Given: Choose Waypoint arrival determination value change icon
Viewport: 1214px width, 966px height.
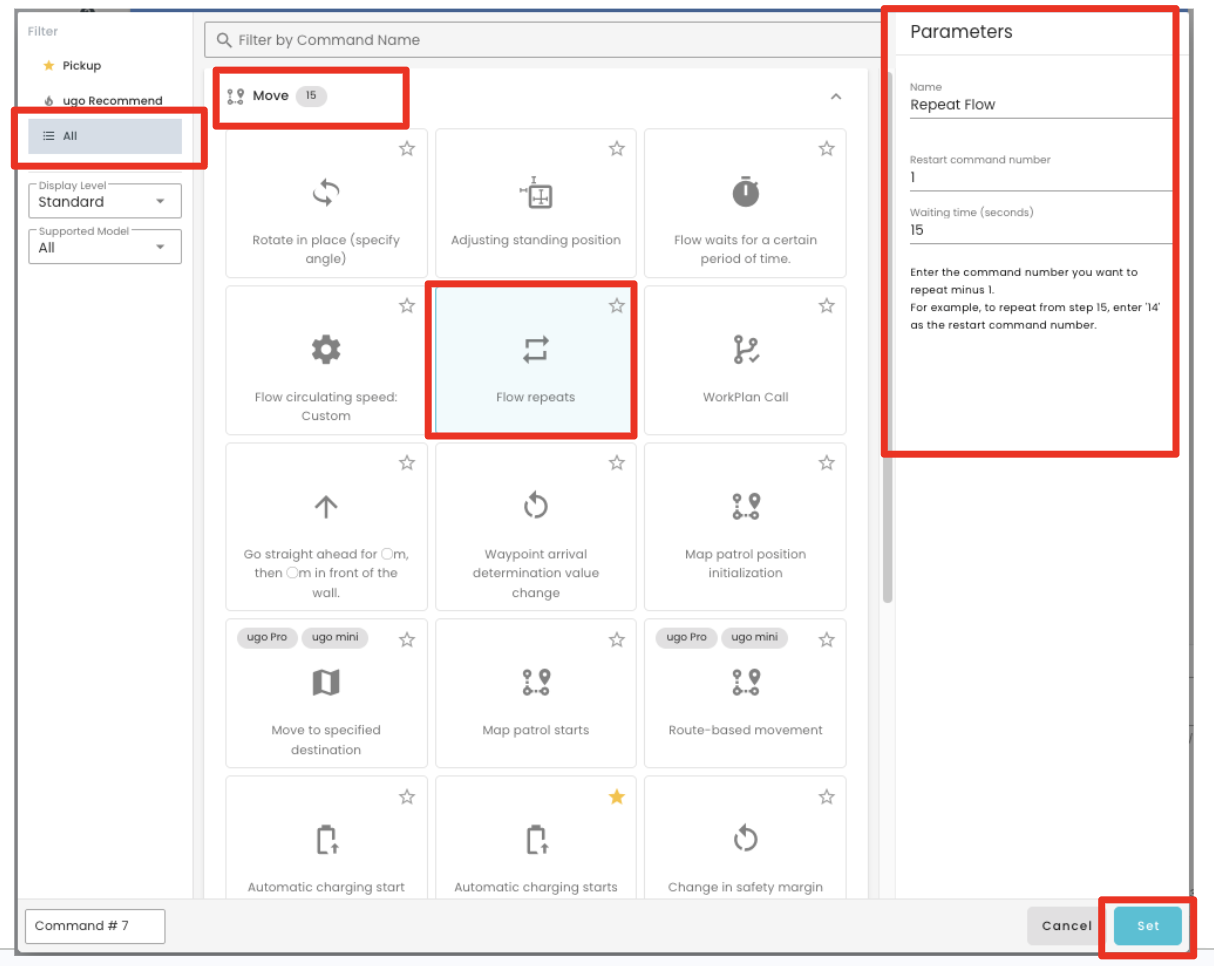Looking at the screenshot, I should [x=536, y=506].
